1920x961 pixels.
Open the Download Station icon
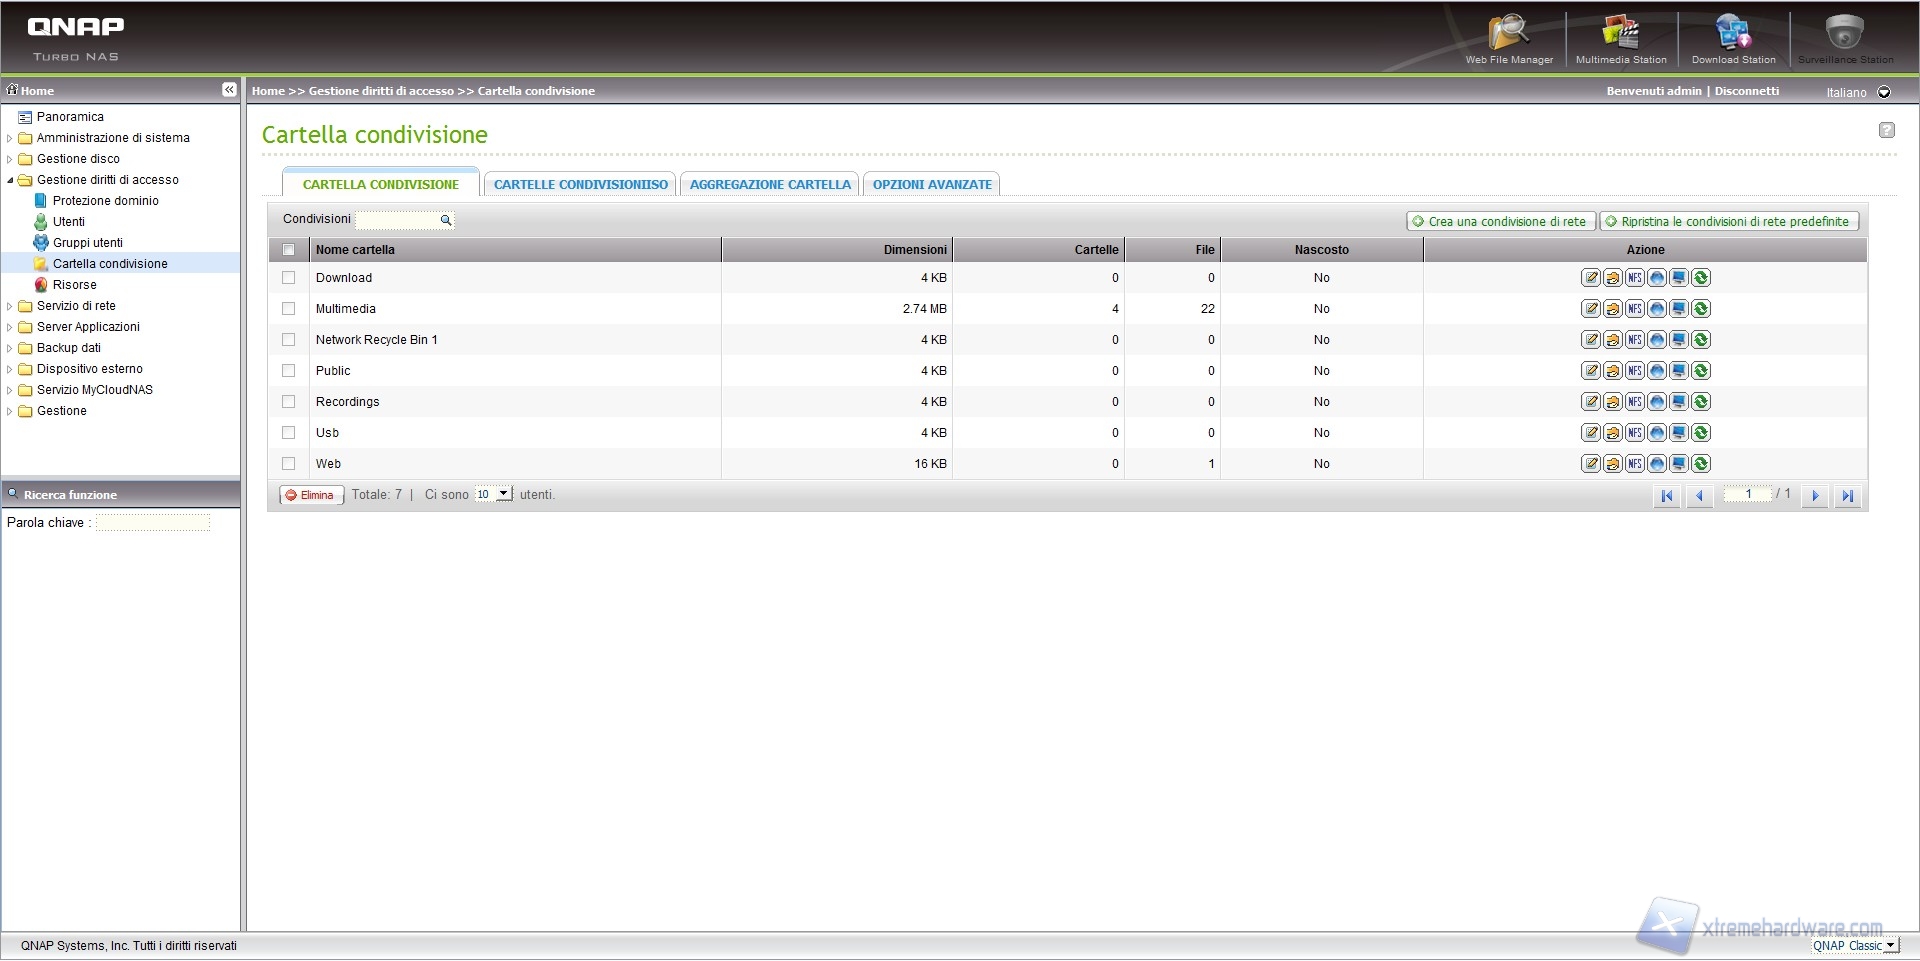(x=1733, y=38)
